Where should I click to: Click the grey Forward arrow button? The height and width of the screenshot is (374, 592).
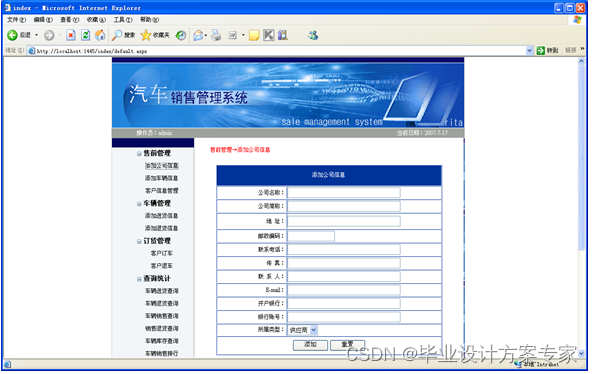point(49,35)
